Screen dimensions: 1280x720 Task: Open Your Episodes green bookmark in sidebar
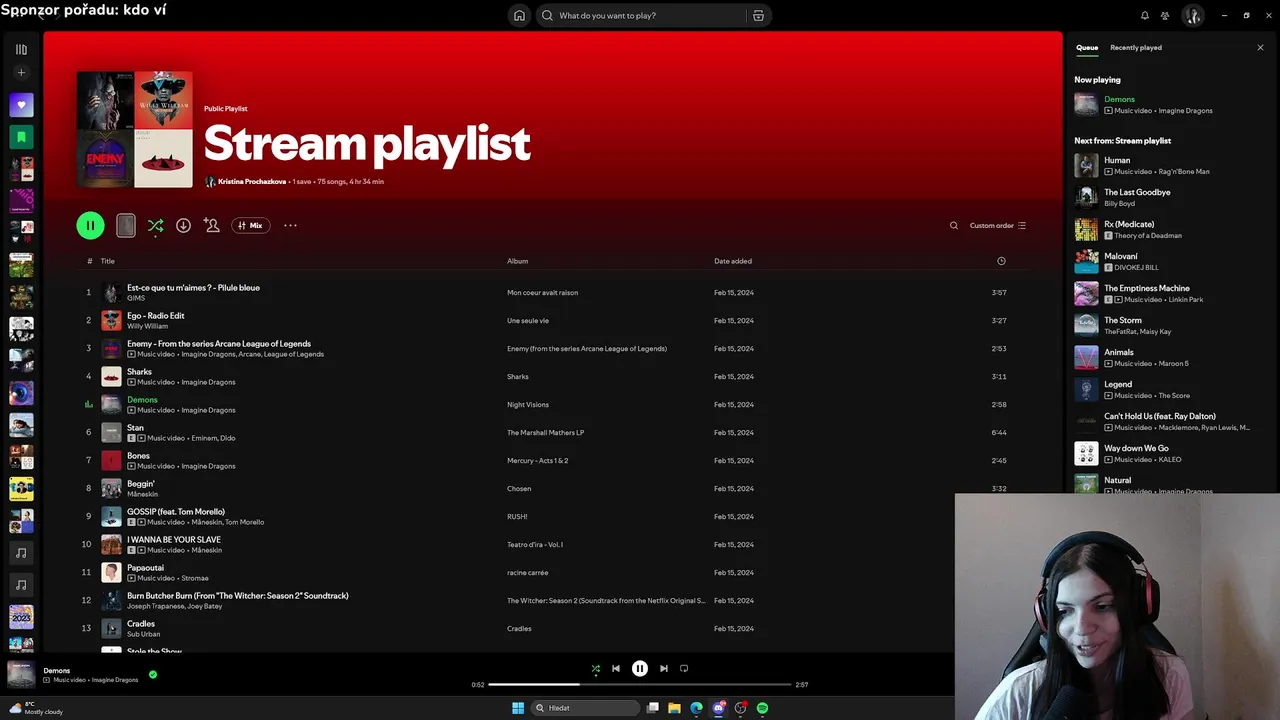pyautogui.click(x=21, y=137)
